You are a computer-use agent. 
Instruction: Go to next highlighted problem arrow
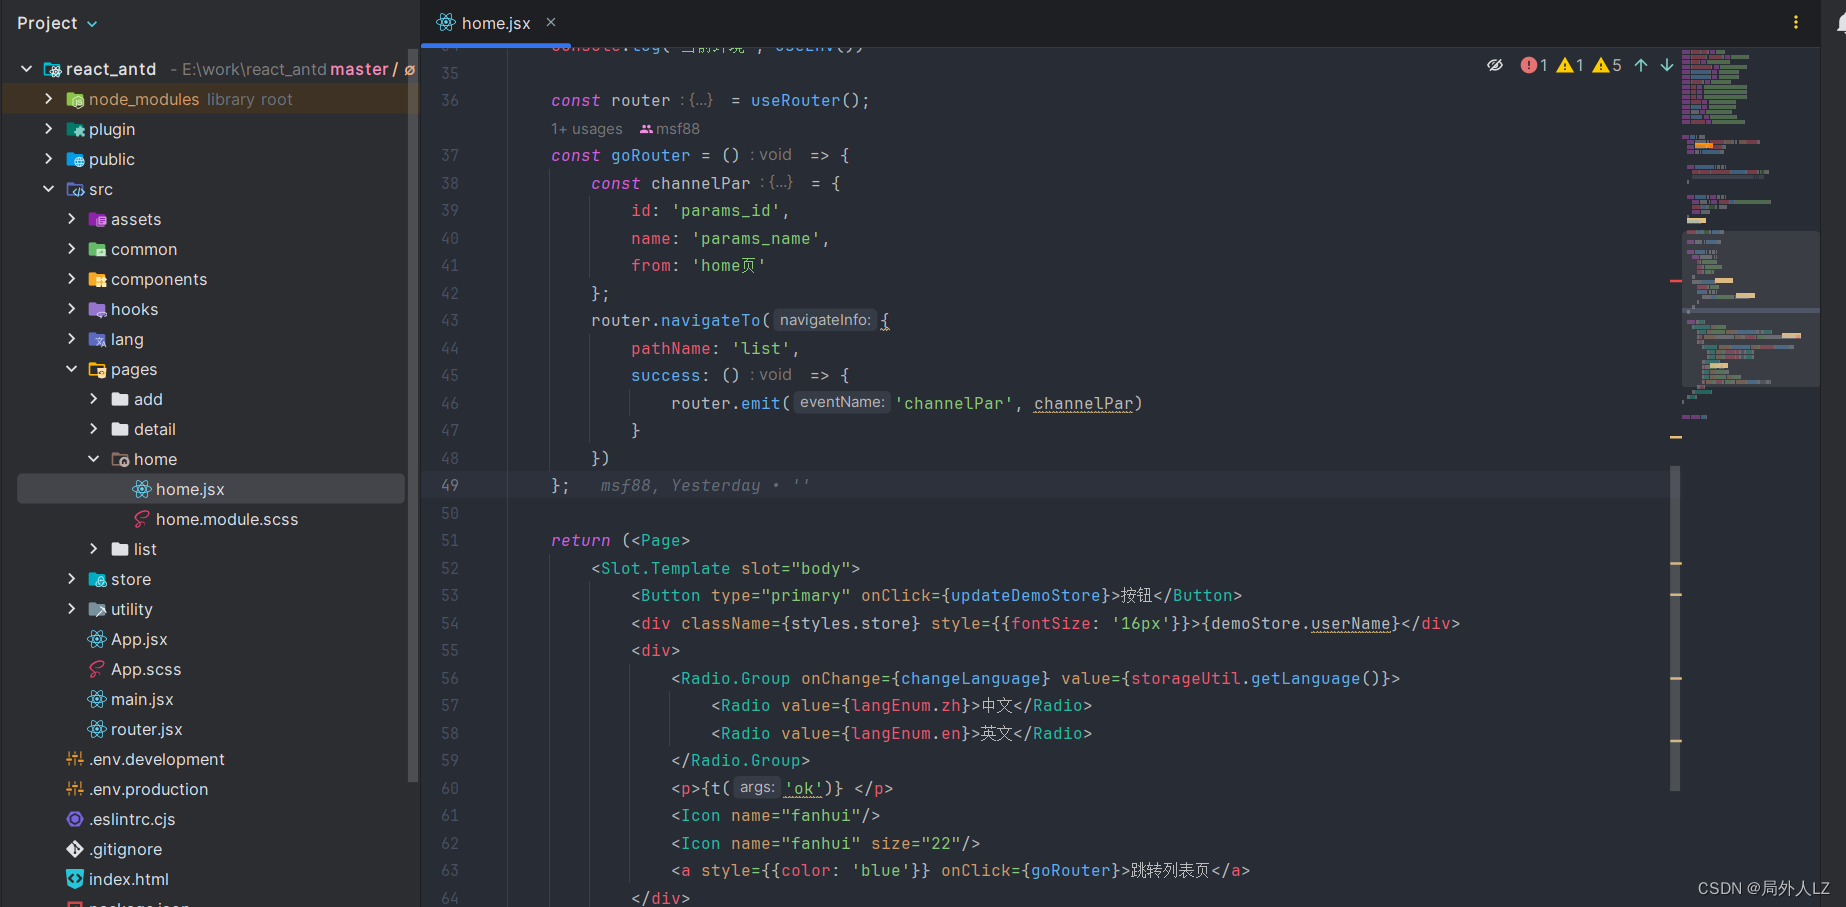coord(1667,65)
